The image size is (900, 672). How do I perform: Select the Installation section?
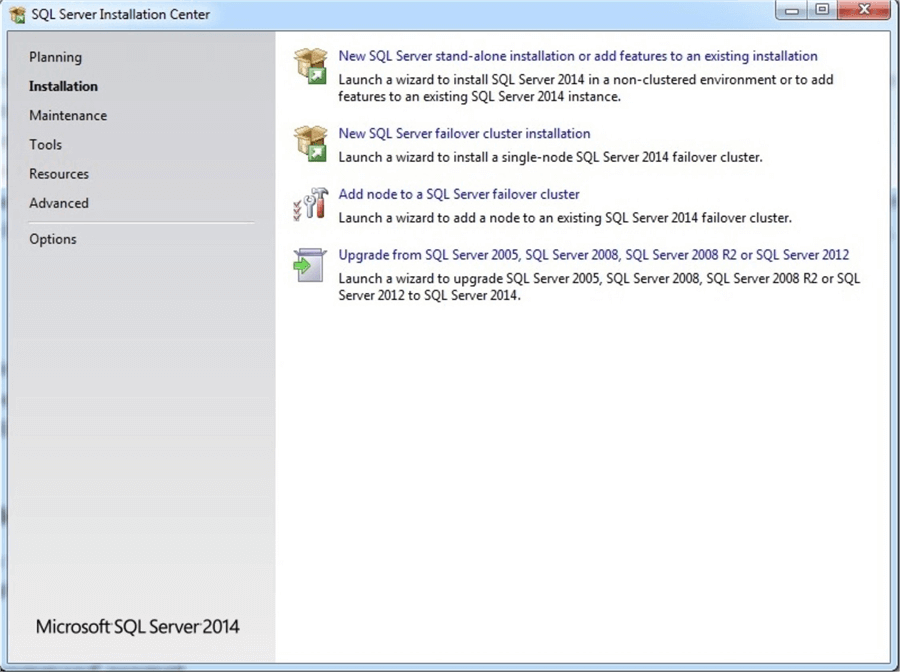(x=63, y=86)
